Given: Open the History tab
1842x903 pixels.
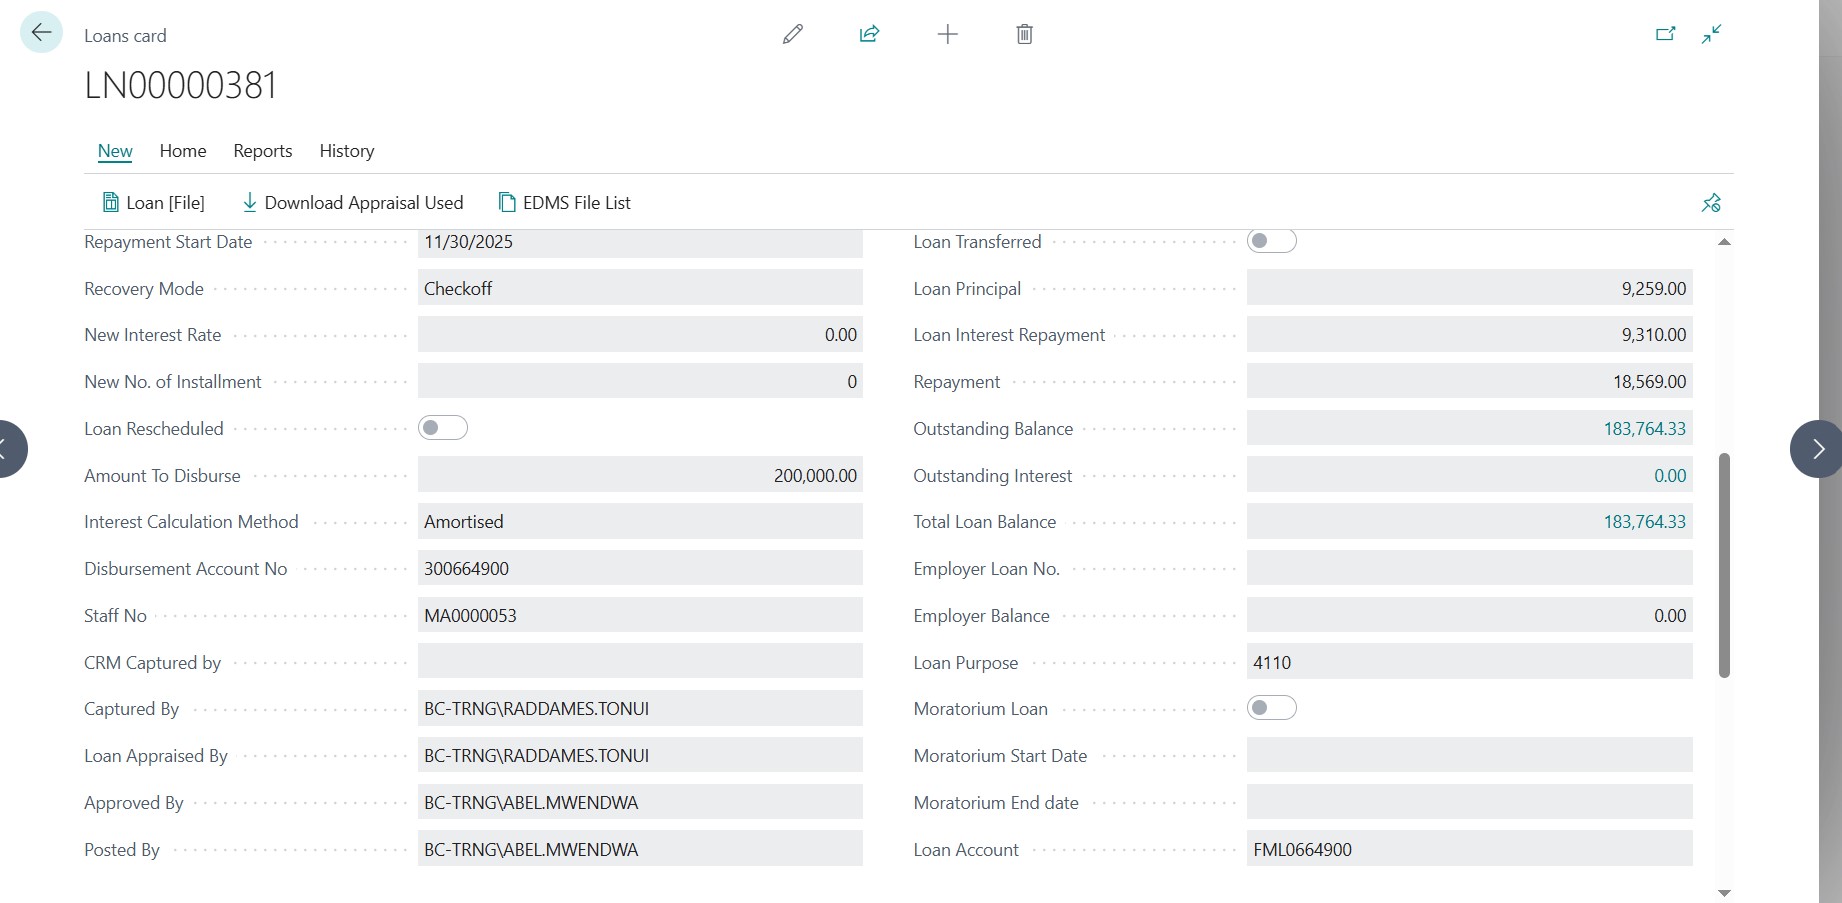Looking at the screenshot, I should (x=347, y=151).
